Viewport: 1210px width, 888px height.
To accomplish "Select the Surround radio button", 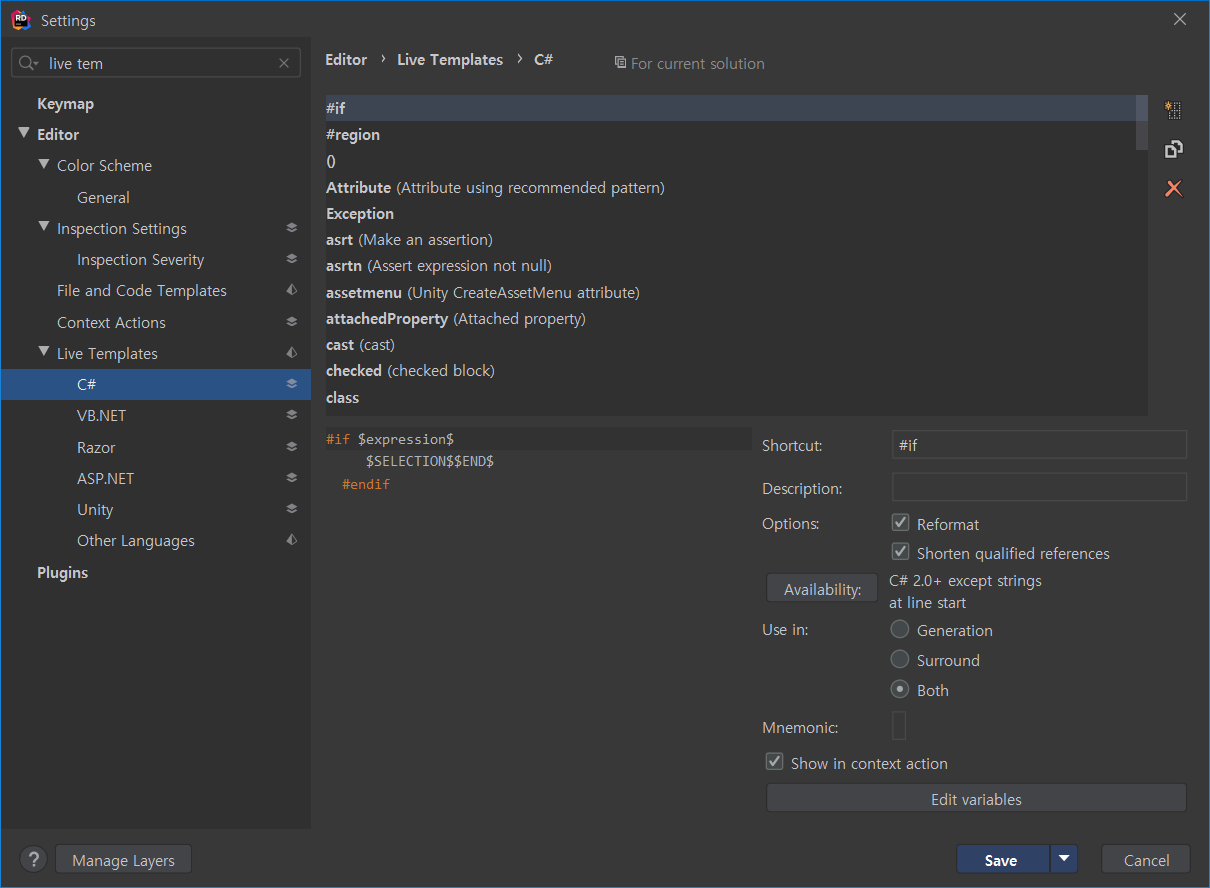I will [x=900, y=660].
